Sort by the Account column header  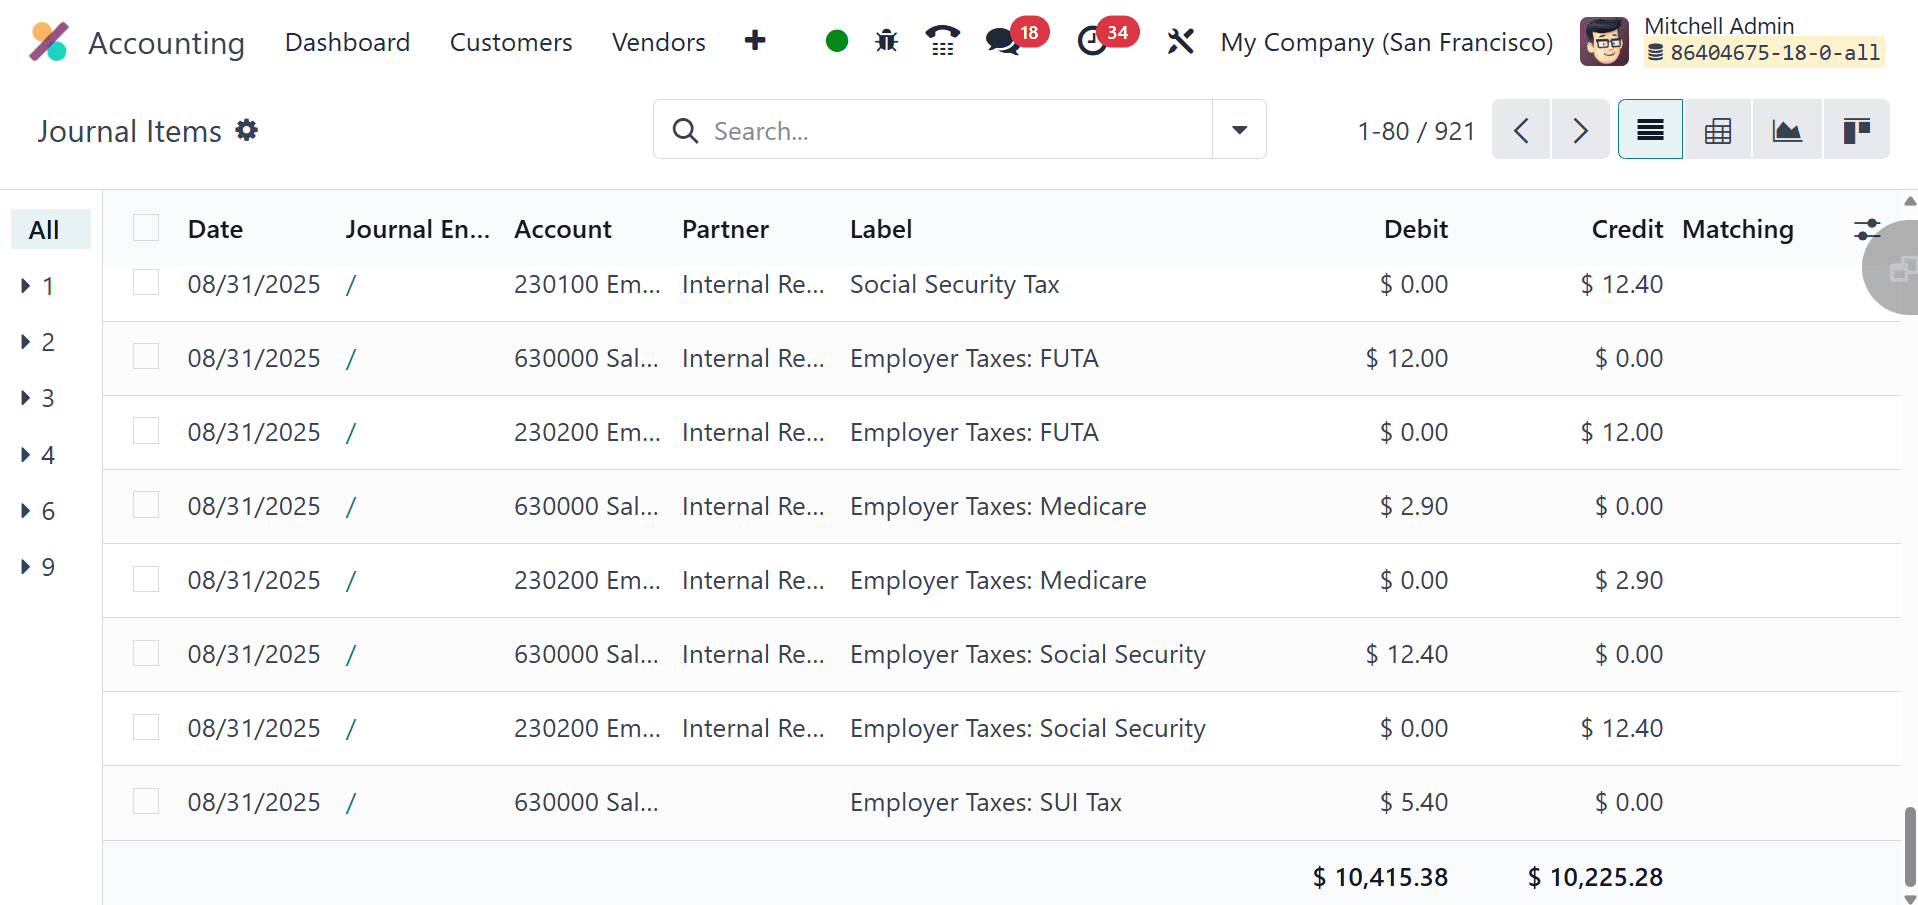pos(563,229)
